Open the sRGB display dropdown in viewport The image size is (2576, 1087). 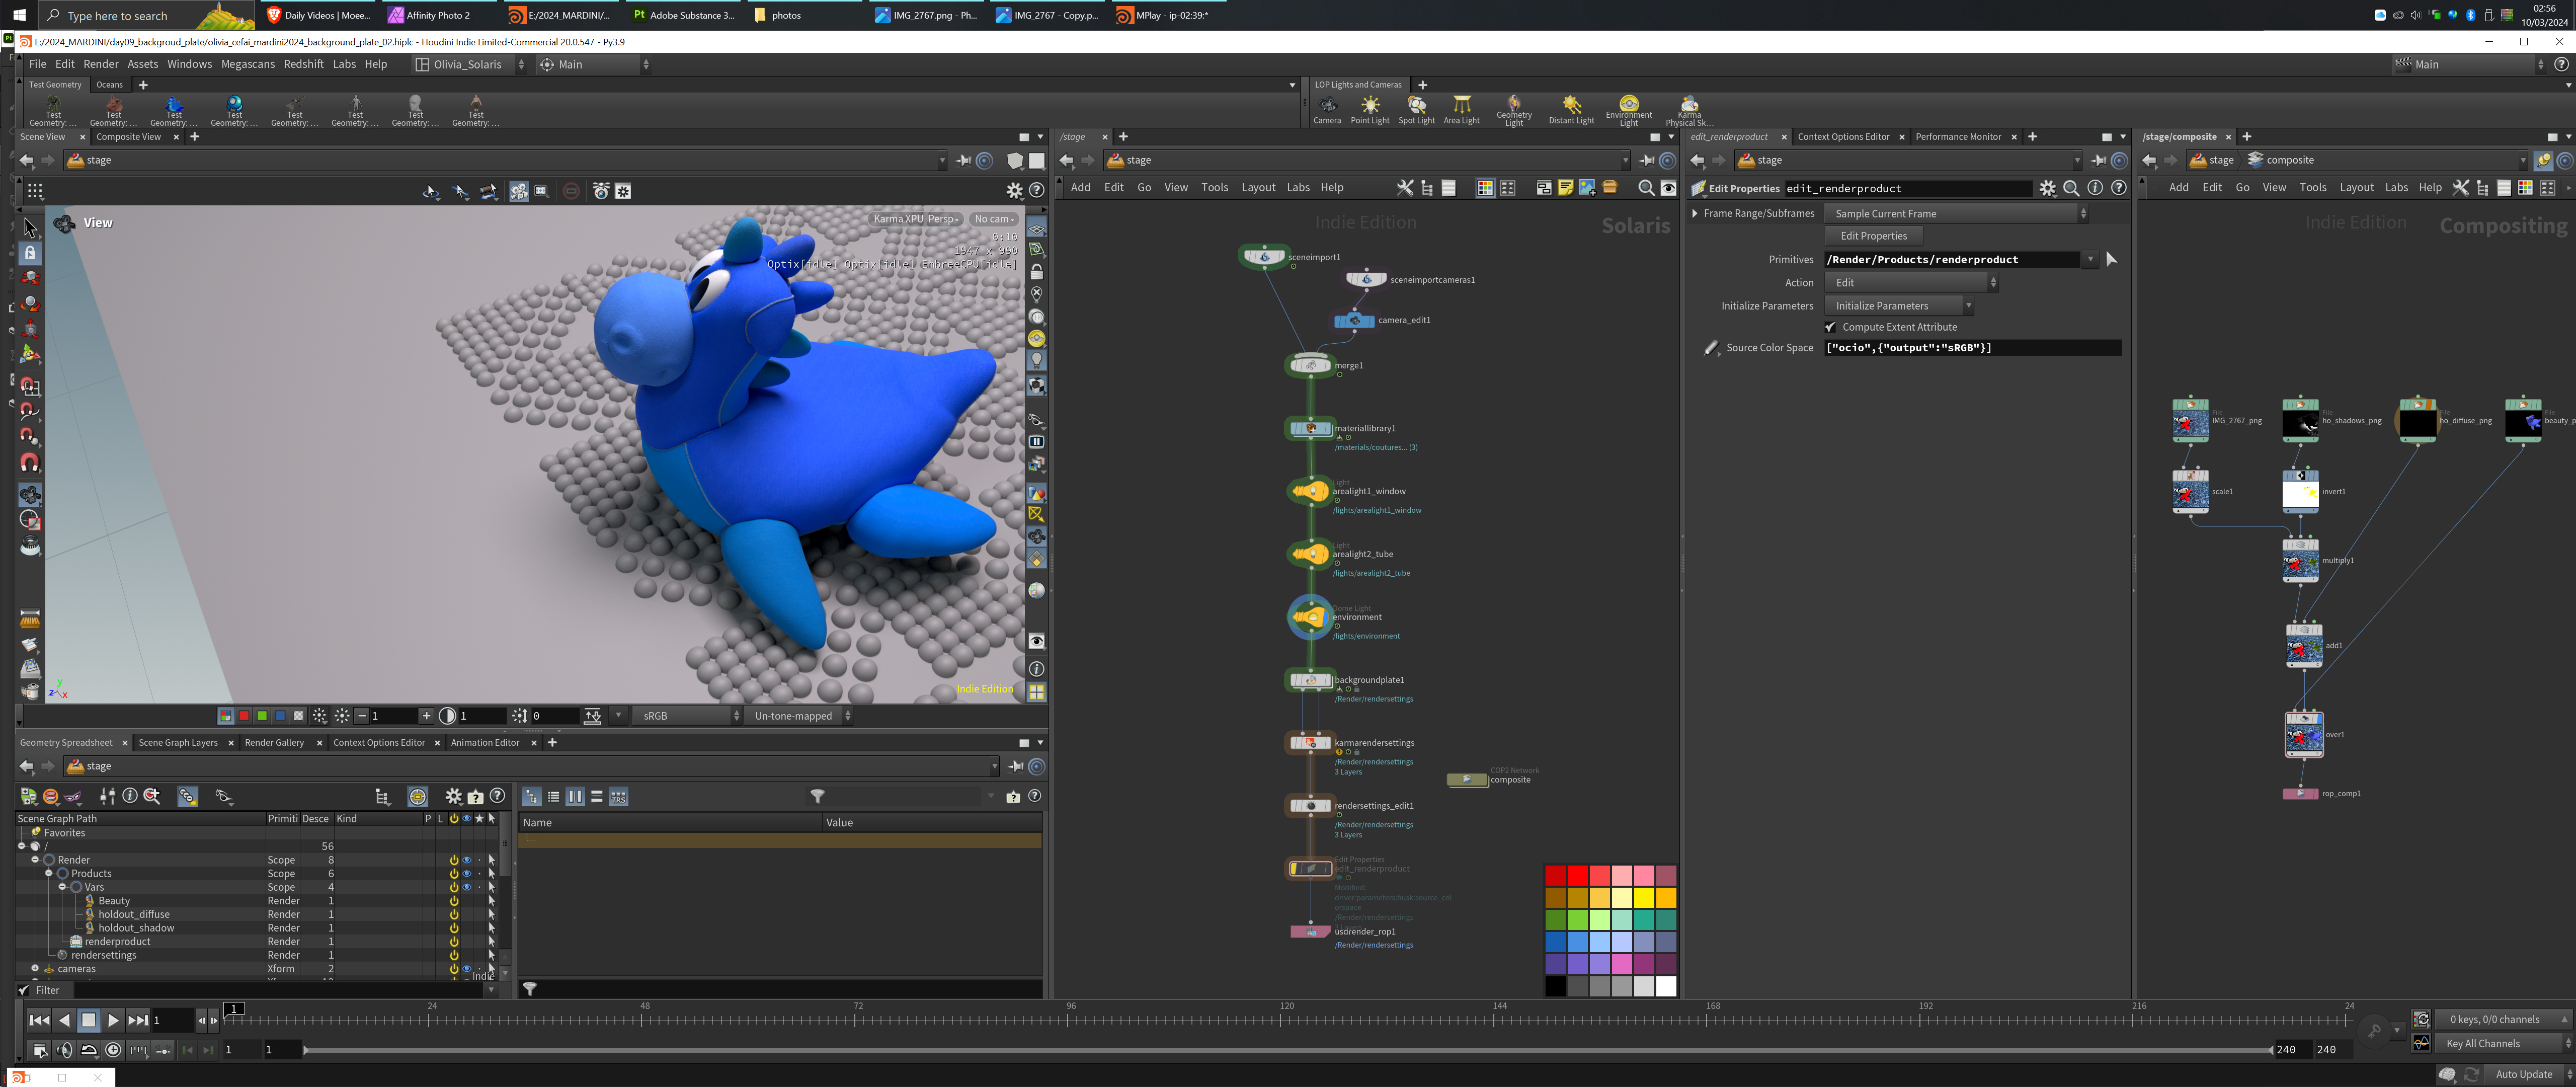[686, 716]
